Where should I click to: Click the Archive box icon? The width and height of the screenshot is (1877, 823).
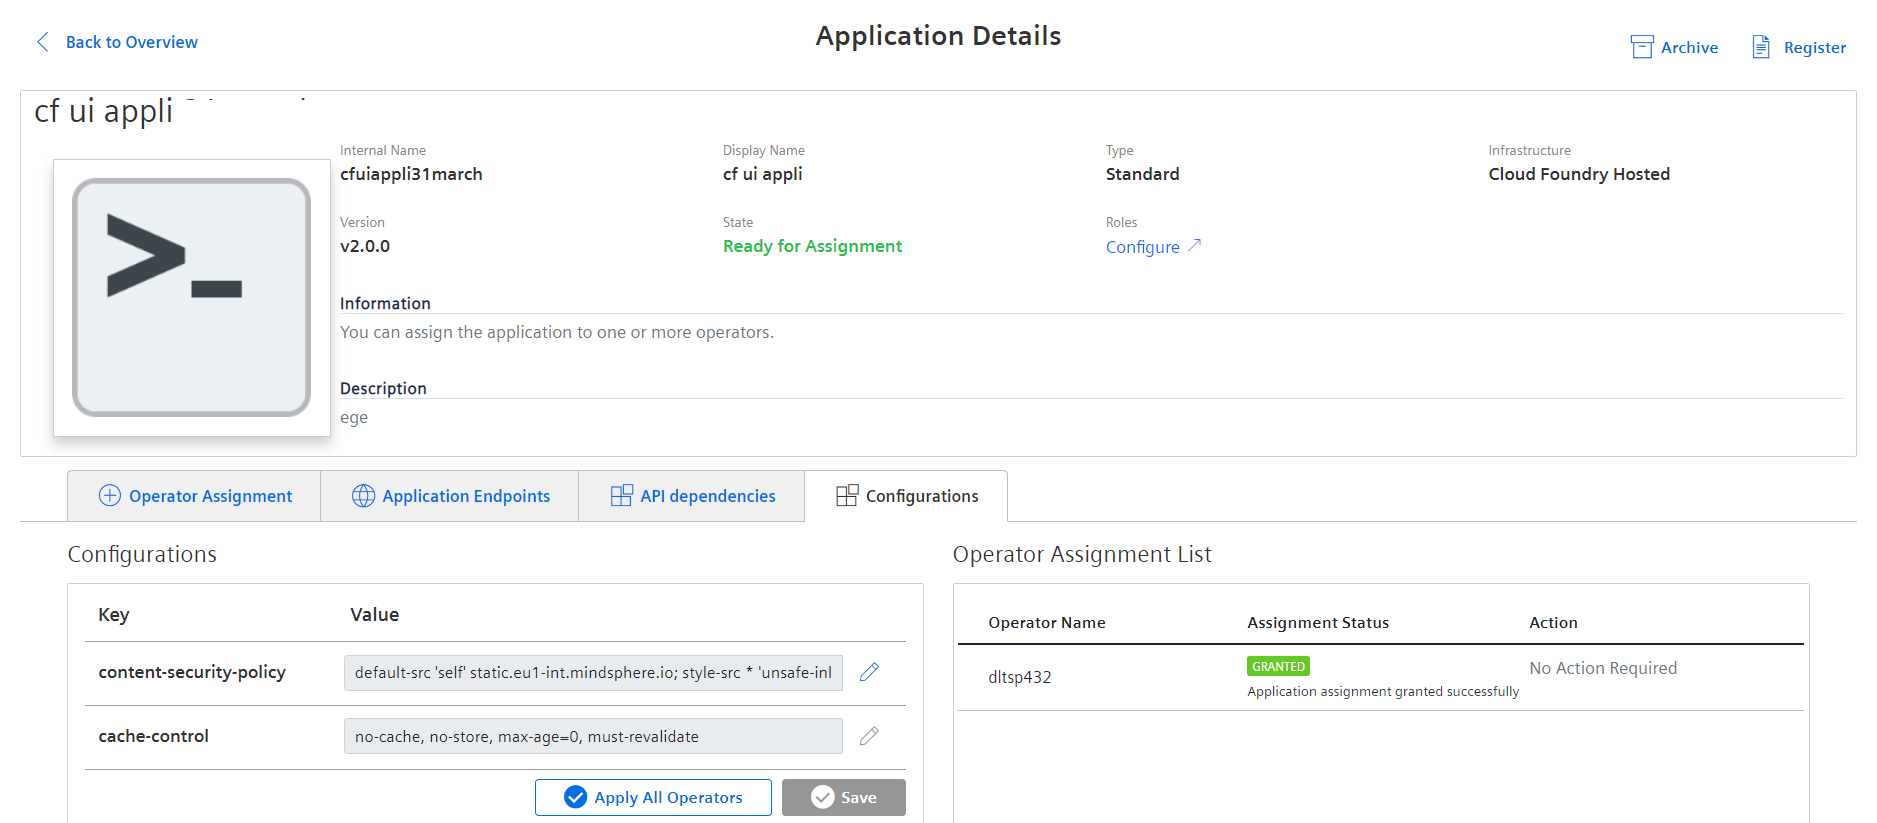point(1641,47)
